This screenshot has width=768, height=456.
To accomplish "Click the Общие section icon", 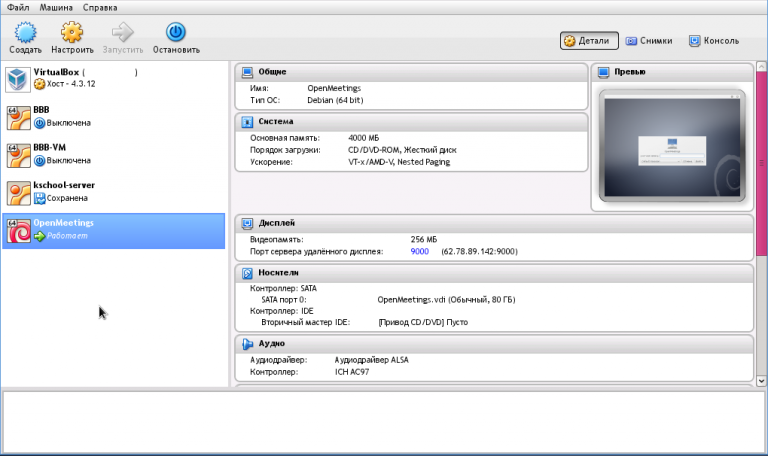I will click(247, 72).
